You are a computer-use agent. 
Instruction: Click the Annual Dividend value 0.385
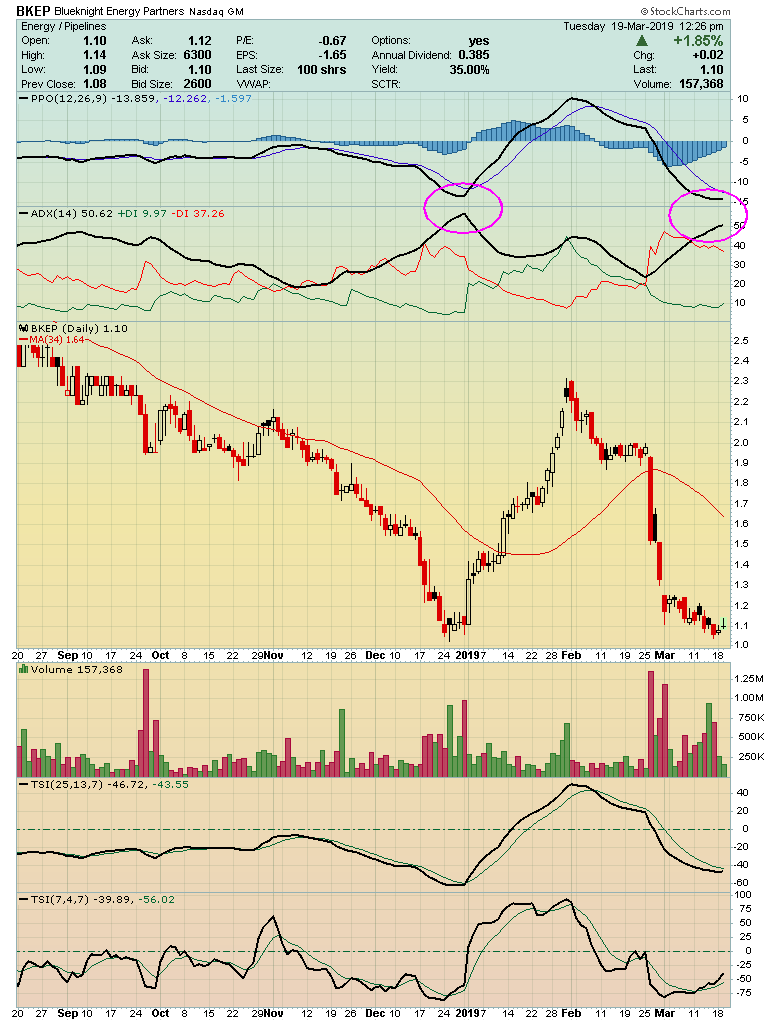(474, 55)
